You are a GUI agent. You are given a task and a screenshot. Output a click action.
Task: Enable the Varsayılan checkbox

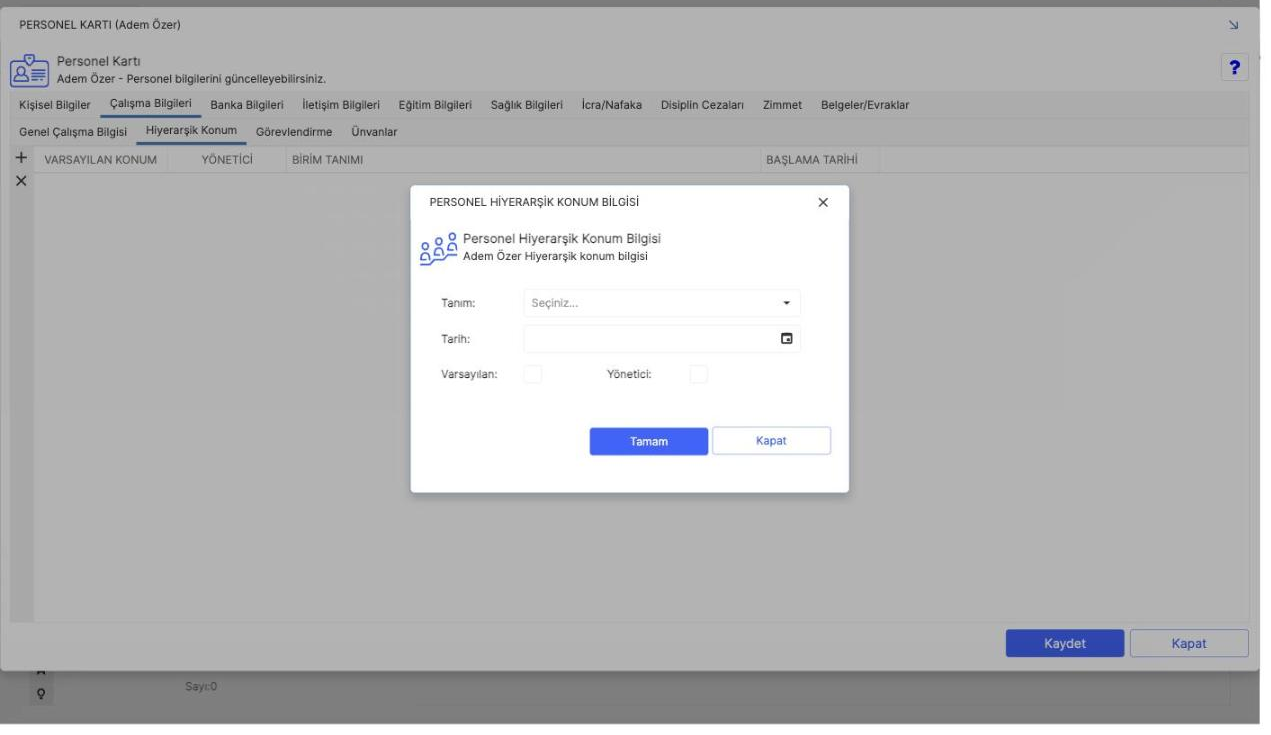point(533,374)
